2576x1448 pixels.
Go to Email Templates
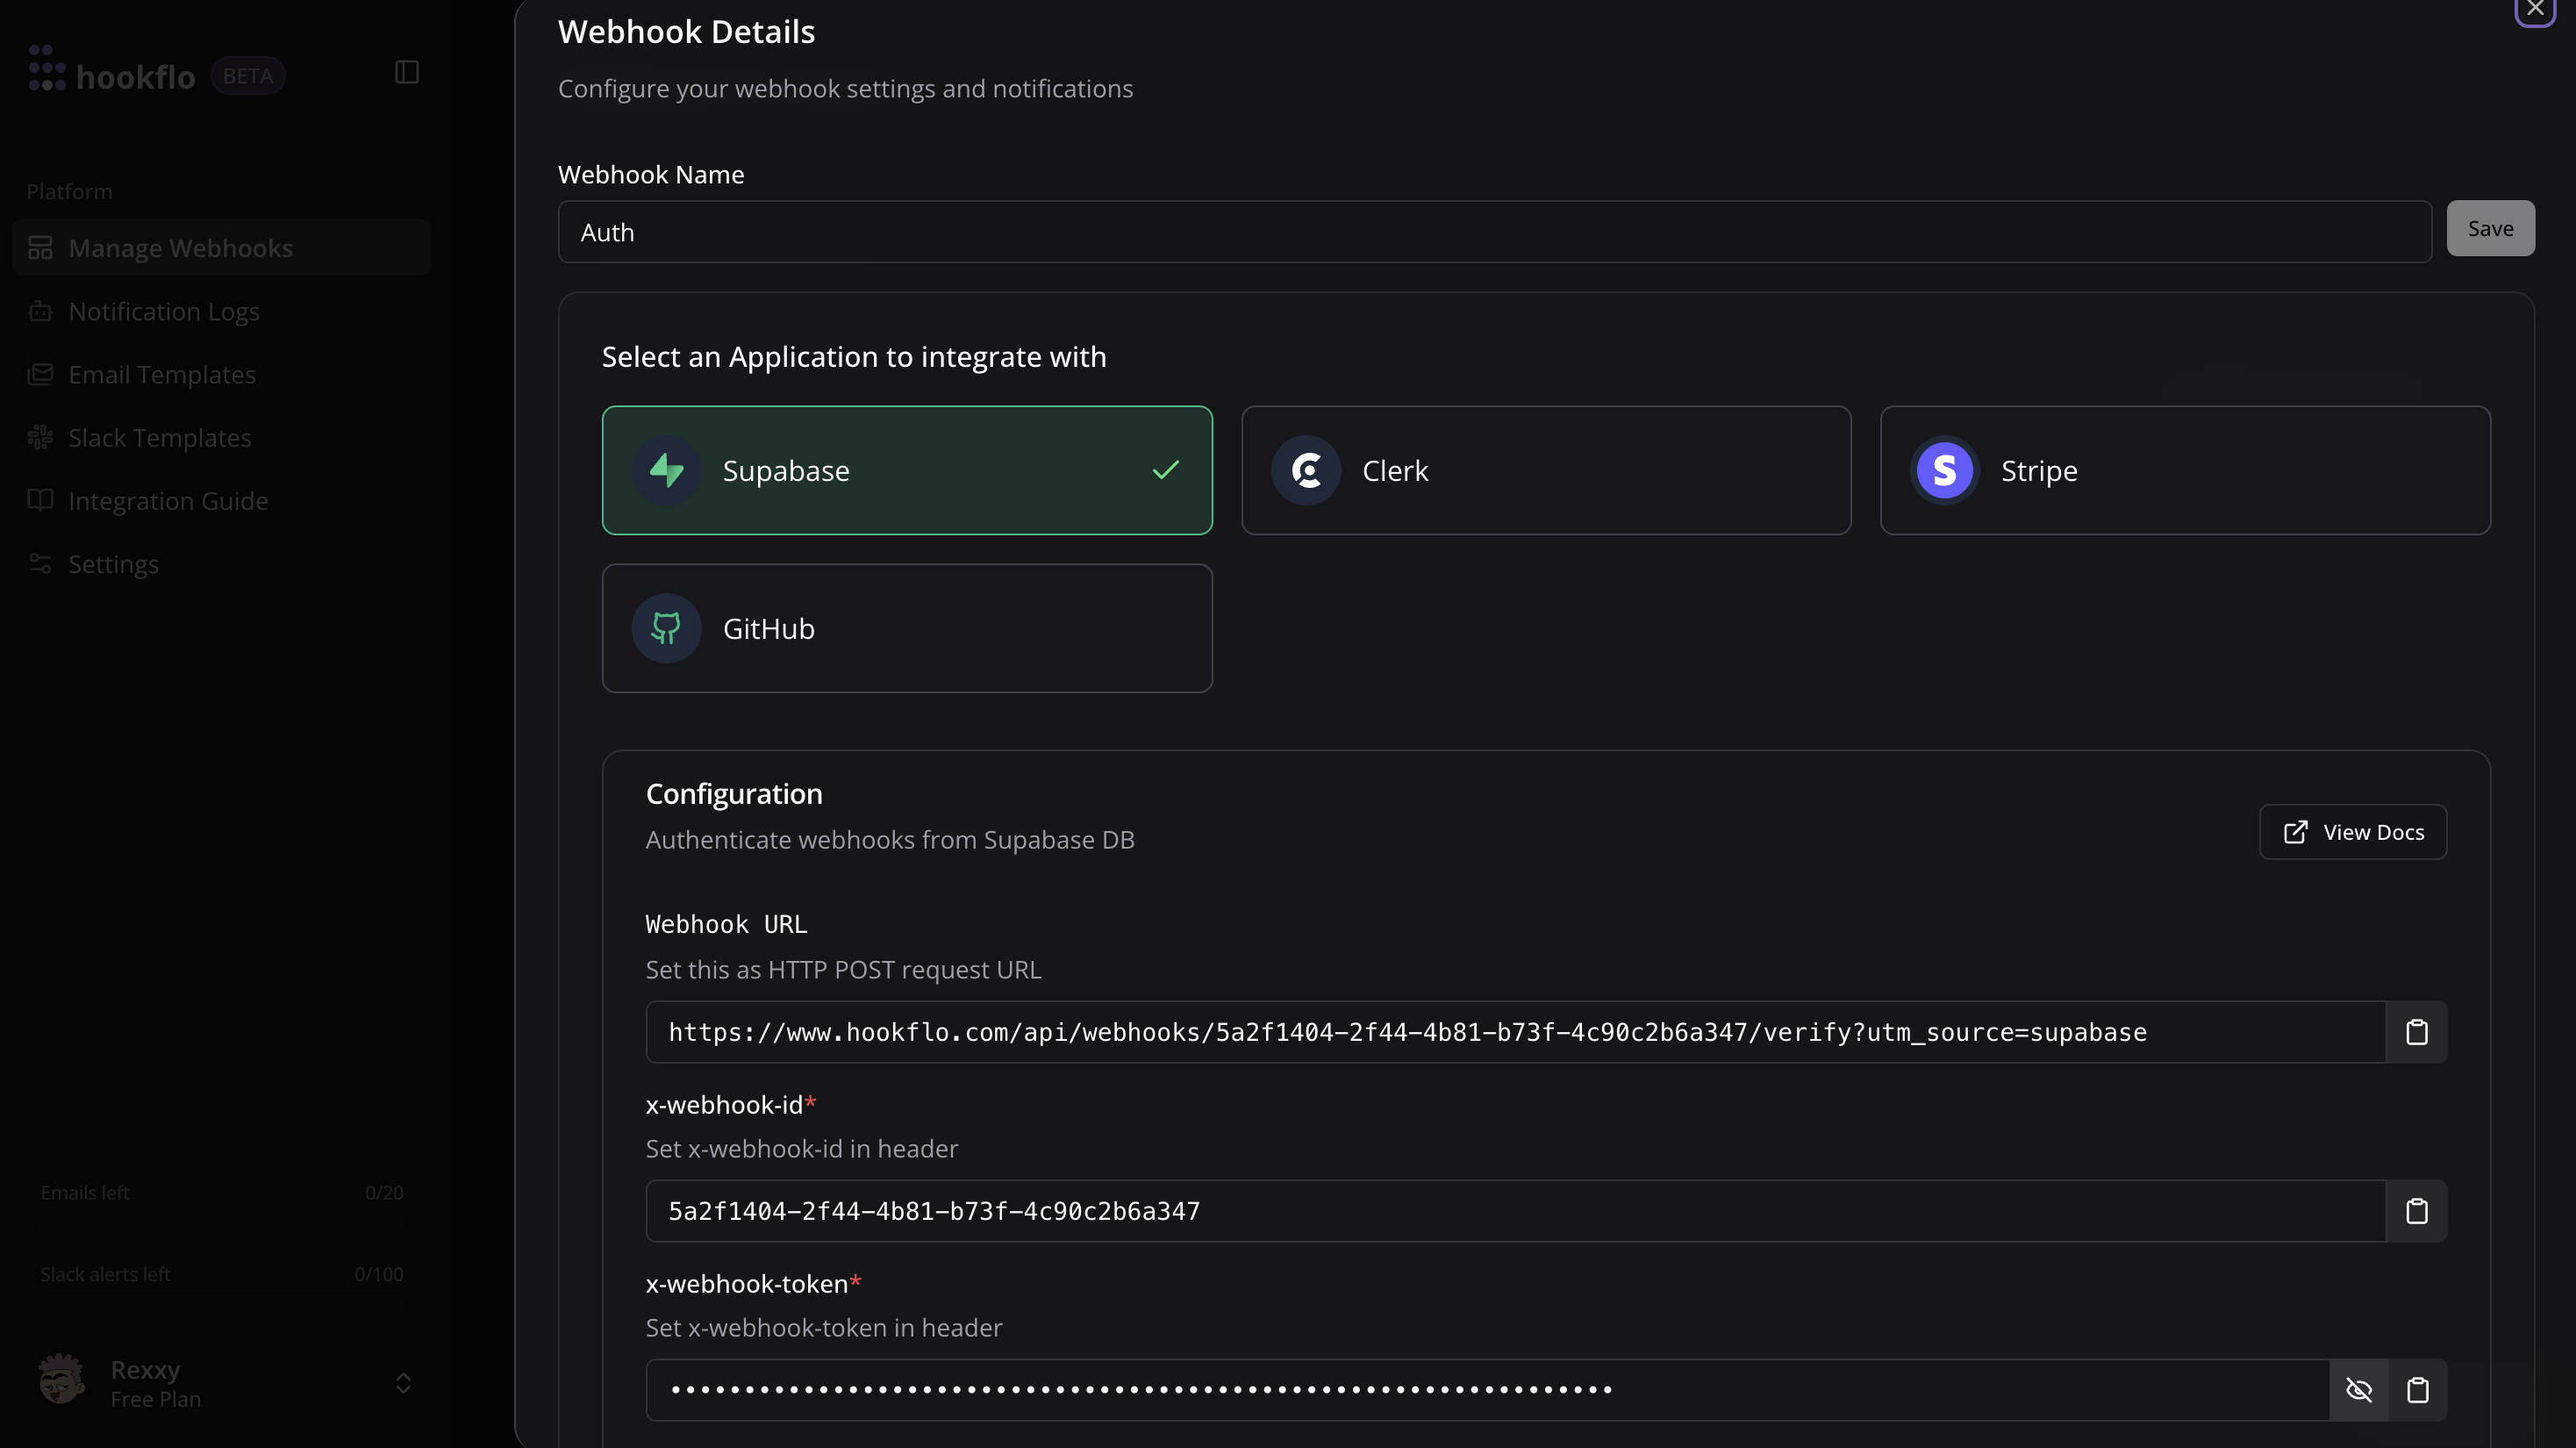[x=162, y=374]
